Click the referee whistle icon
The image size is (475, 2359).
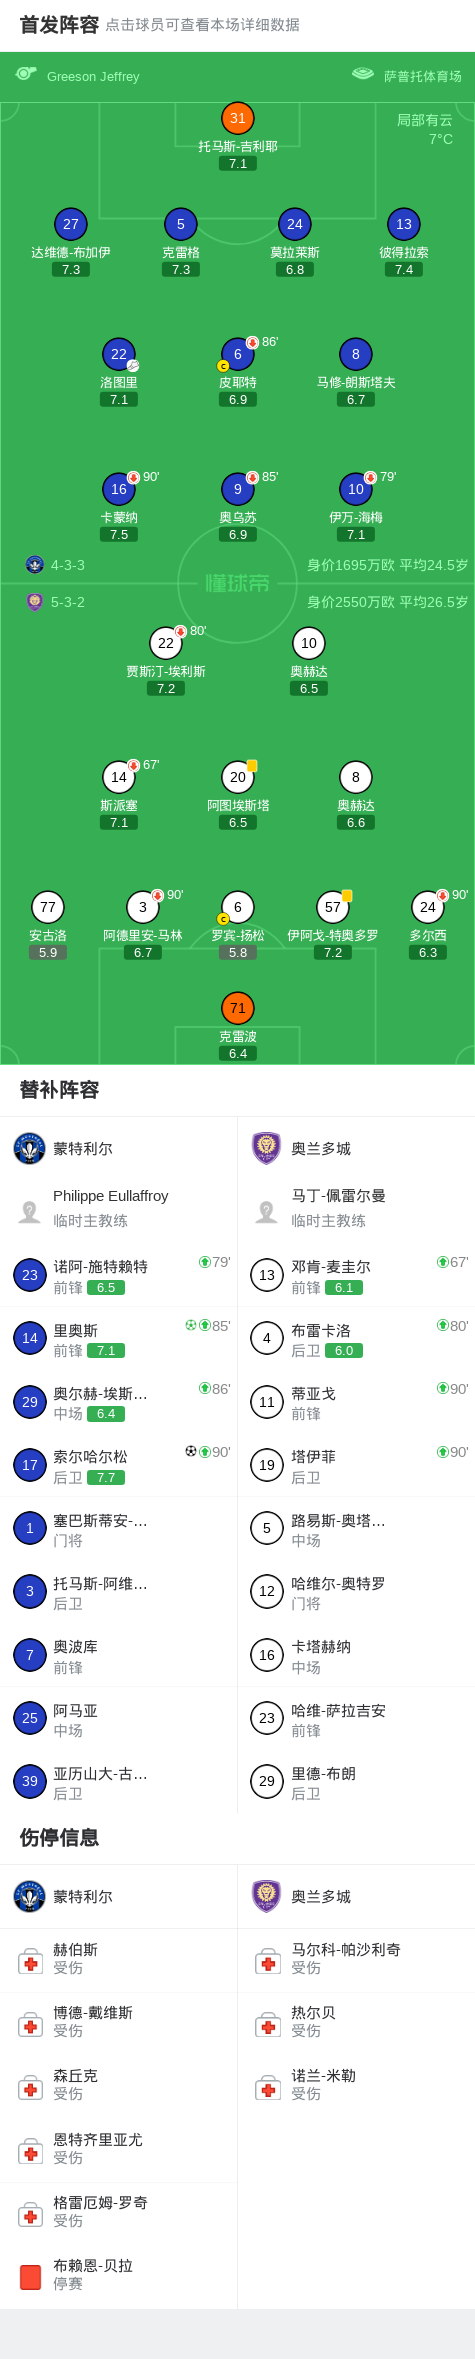tap(26, 74)
